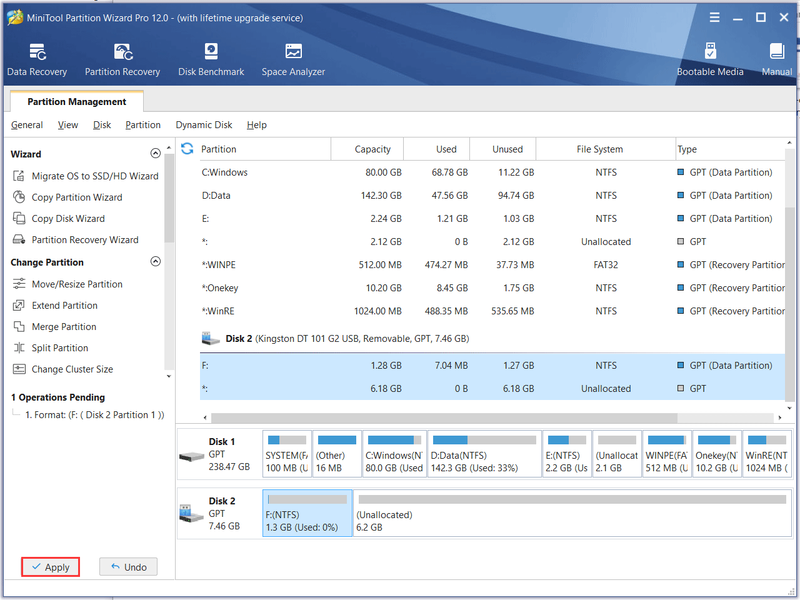Undo the last pending operation
Viewport: 800px width, 600px height.
click(x=128, y=567)
